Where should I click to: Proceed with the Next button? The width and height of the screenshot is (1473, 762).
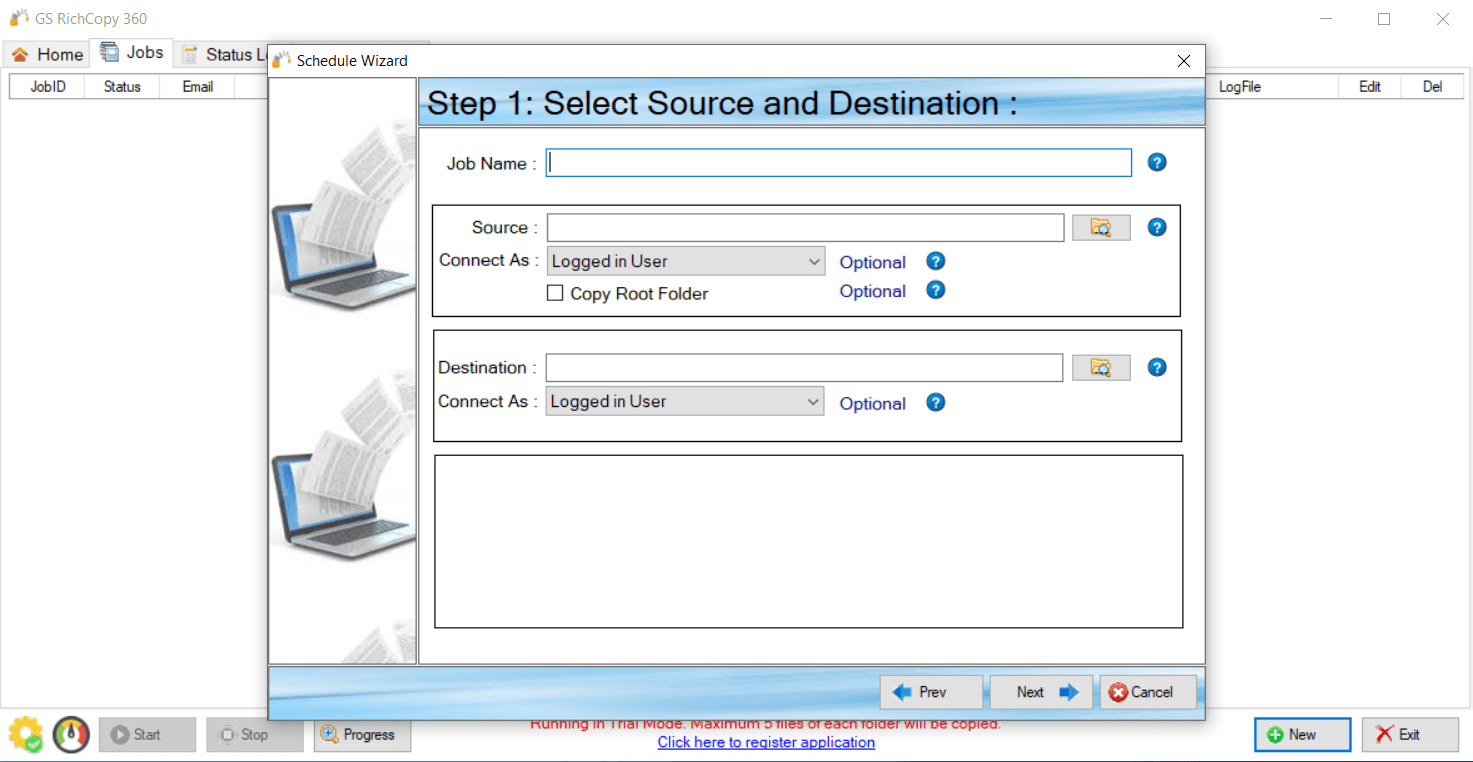[1041, 692]
